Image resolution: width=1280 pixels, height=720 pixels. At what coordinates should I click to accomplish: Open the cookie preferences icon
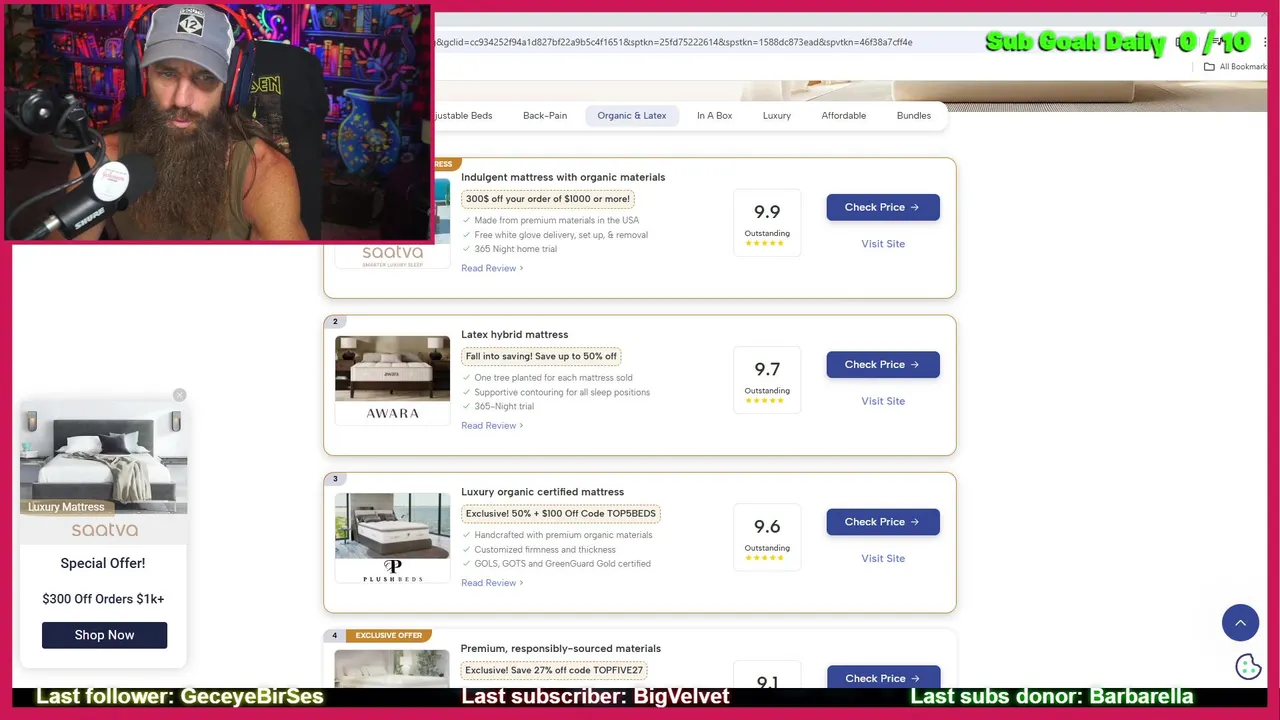pyautogui.click(x=1248, y=666)
